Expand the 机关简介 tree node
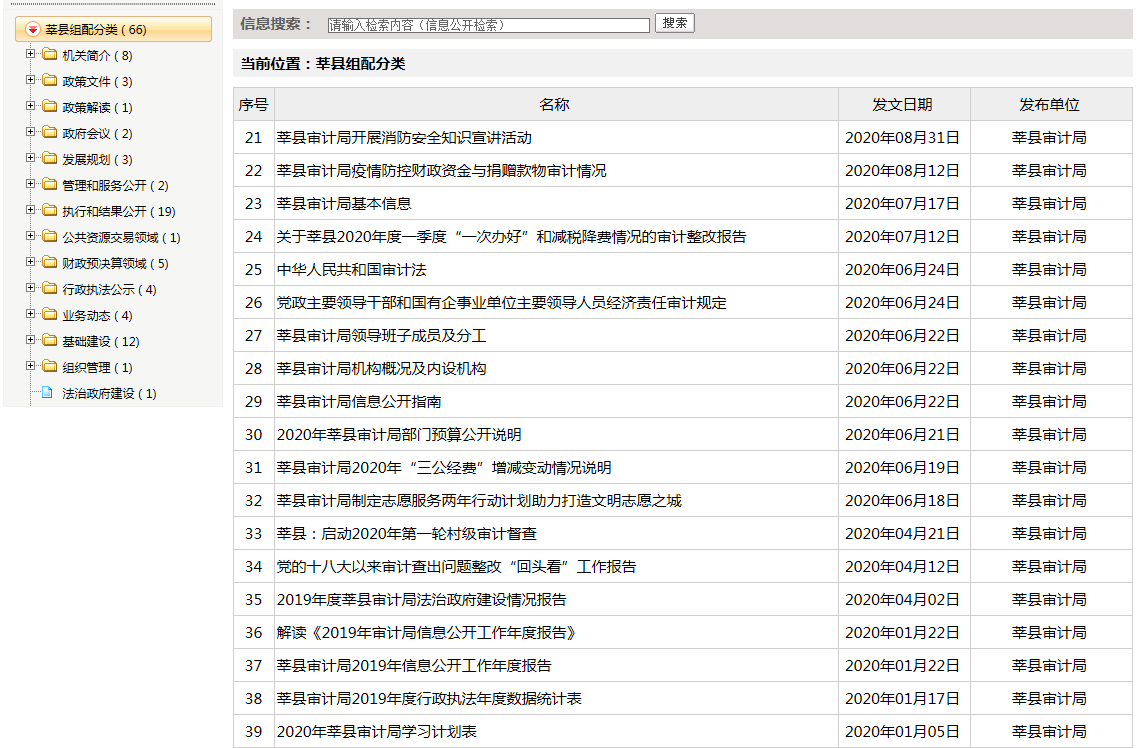The width and height of the screenshot is (1146, 748). [x=30, y=54]
